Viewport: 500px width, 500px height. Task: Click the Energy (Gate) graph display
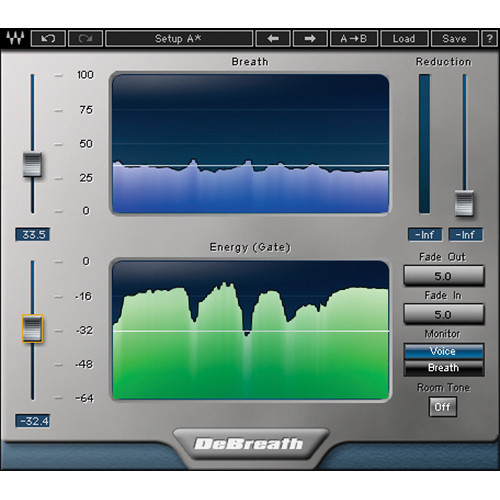coord(250,330)
